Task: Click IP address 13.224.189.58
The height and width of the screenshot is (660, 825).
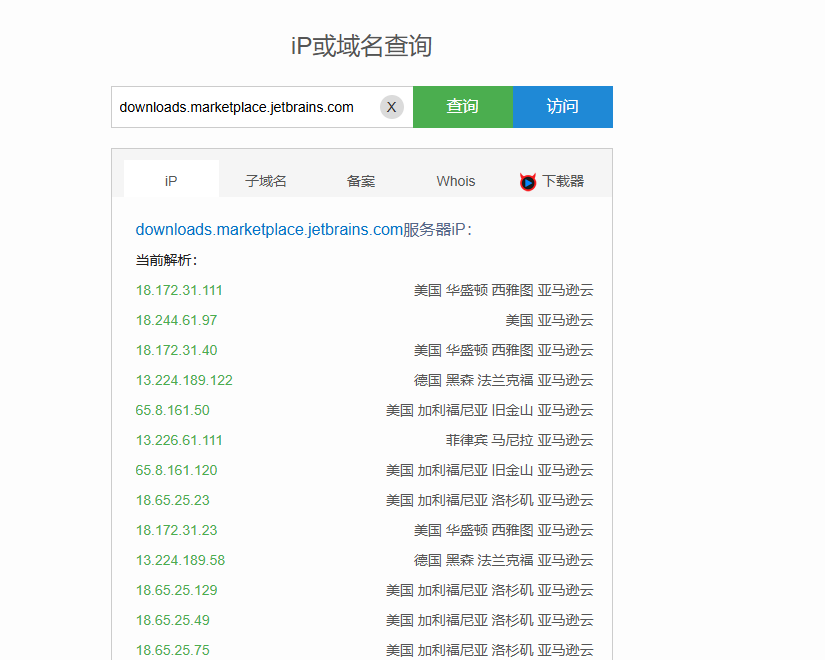Action: click(x=180, y=561)
